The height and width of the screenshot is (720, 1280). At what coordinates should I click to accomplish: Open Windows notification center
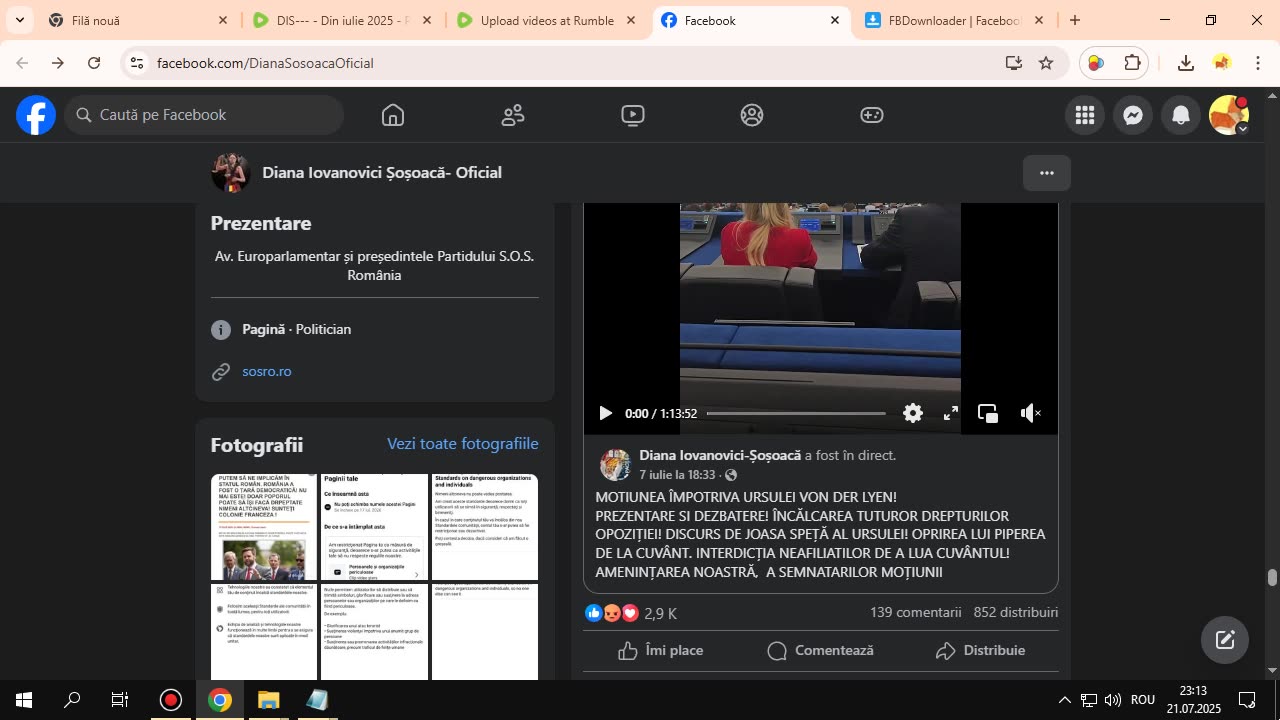tap(1247, 700)
